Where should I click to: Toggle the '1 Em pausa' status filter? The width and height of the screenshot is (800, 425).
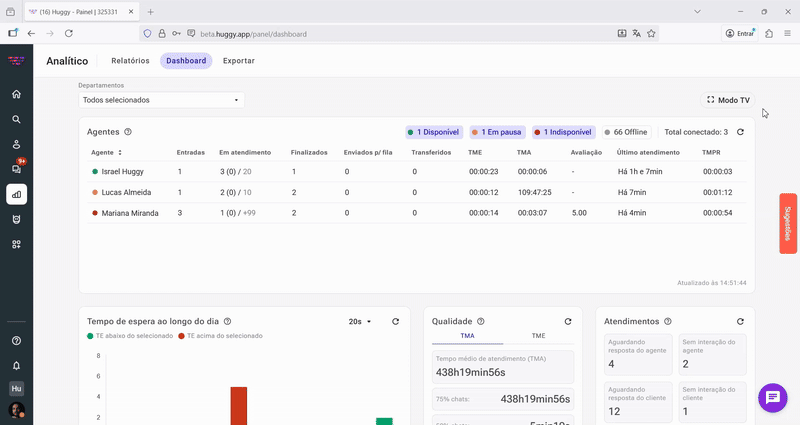[x=496, y=132]
